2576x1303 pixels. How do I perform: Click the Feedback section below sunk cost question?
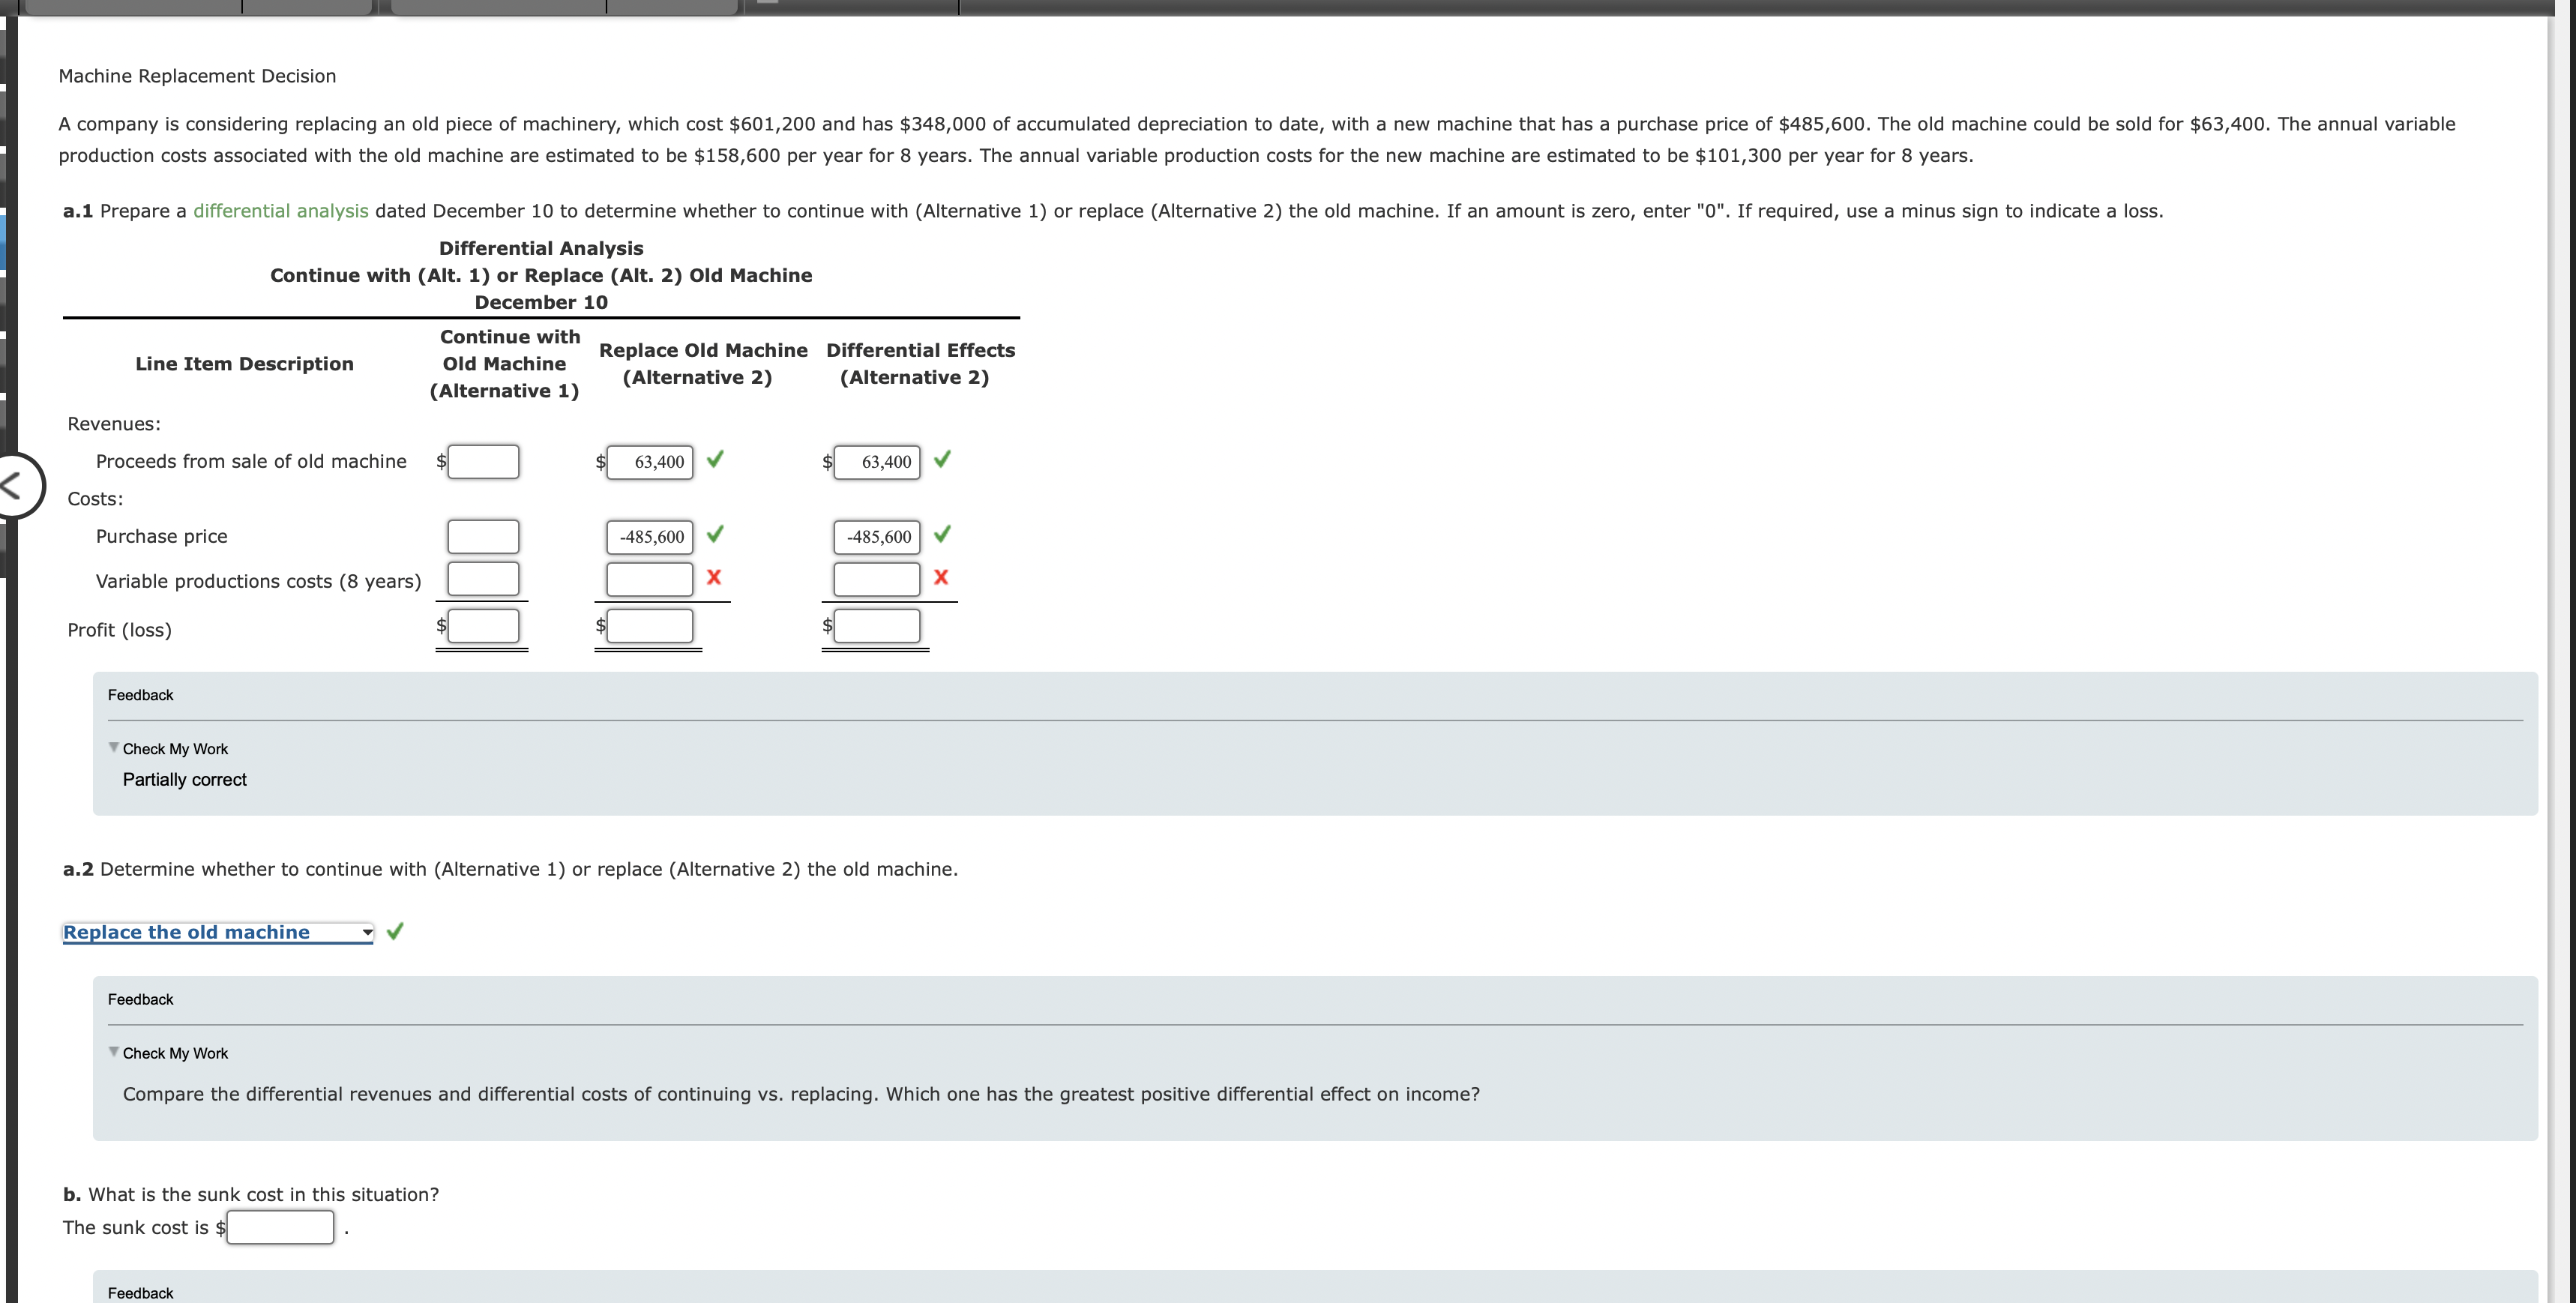[x=140, y=1292]
